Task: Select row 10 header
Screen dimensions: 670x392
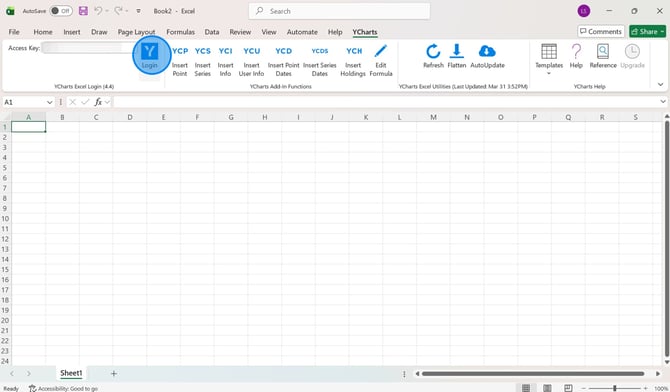Action: coord(5,218)
